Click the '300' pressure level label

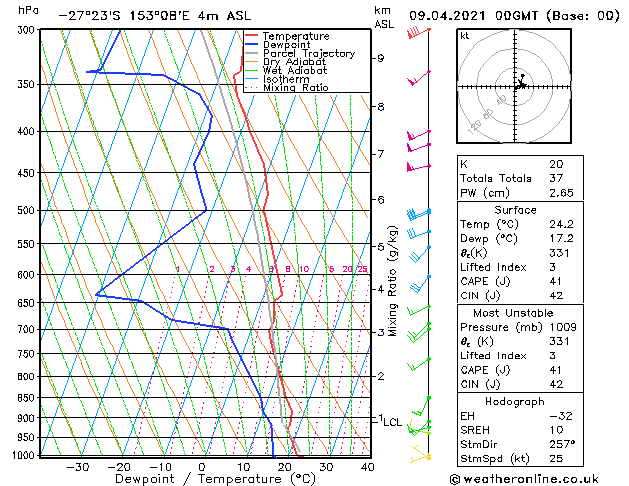[28, 30]
